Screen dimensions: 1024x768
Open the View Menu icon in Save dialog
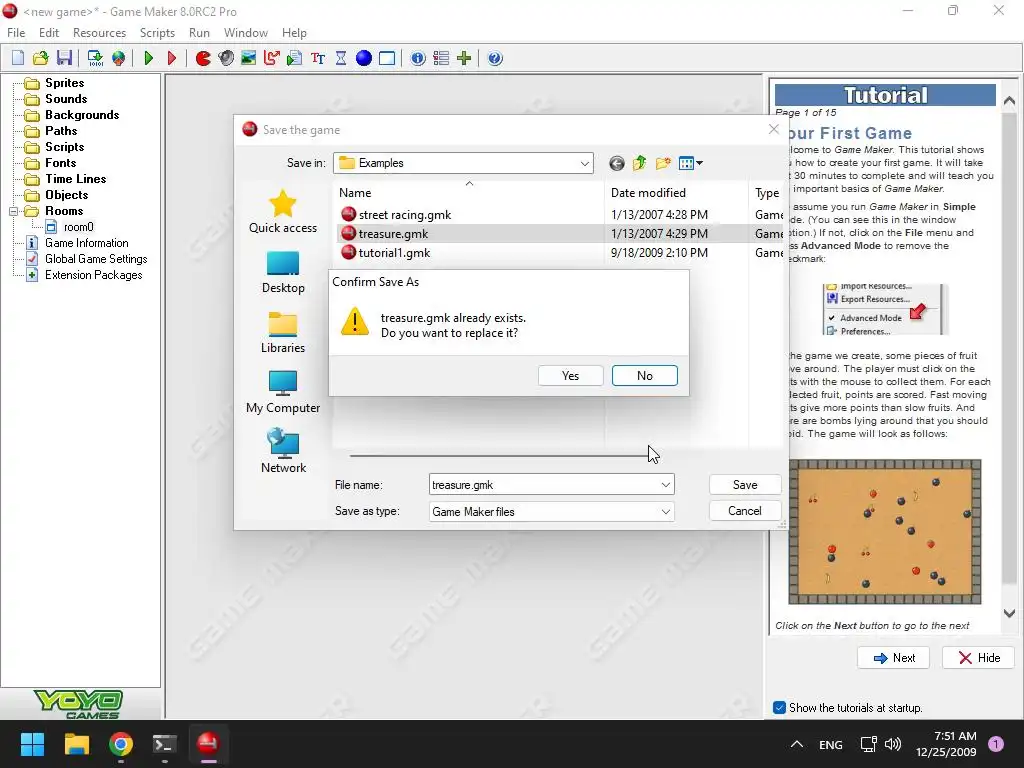click(x=690, y=163)
